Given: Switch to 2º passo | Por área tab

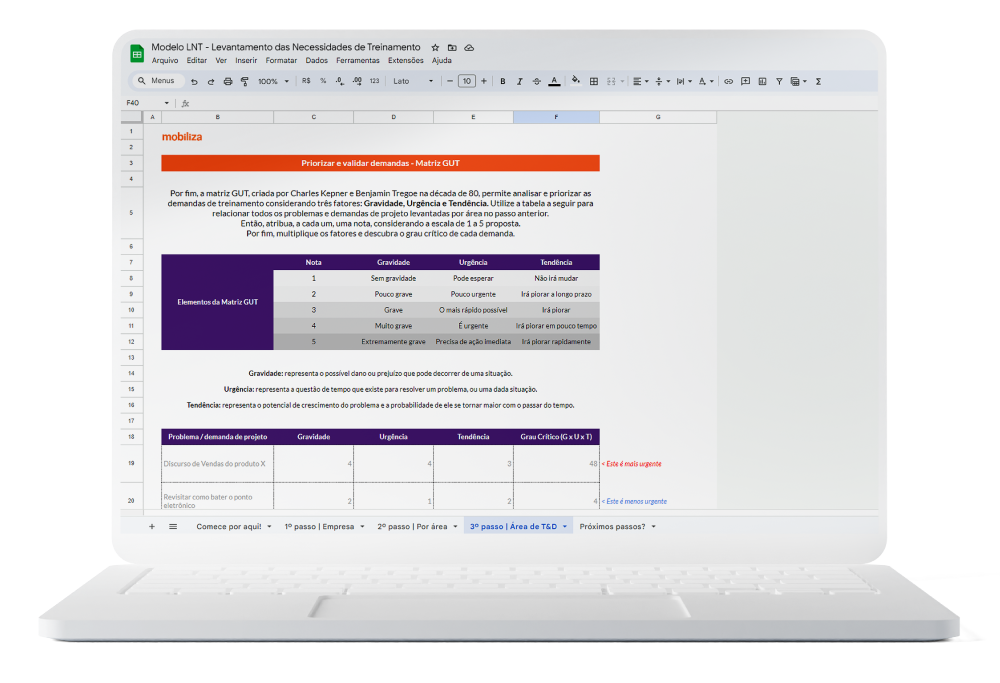Looking at the screenshot, I should tap(412, 527).
